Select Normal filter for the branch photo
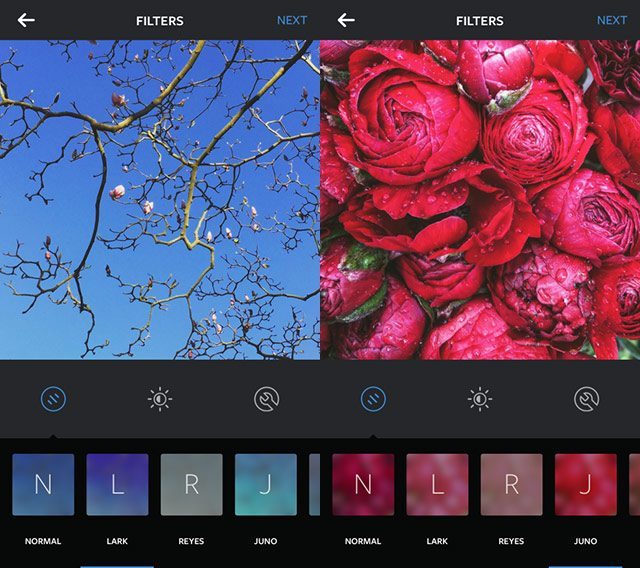 click(43, 485)
